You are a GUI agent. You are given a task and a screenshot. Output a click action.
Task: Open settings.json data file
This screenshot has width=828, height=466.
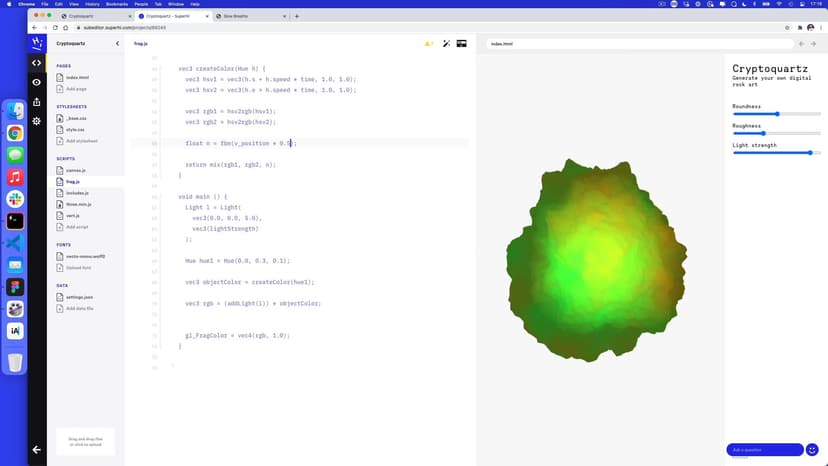[x=80, y=297]
